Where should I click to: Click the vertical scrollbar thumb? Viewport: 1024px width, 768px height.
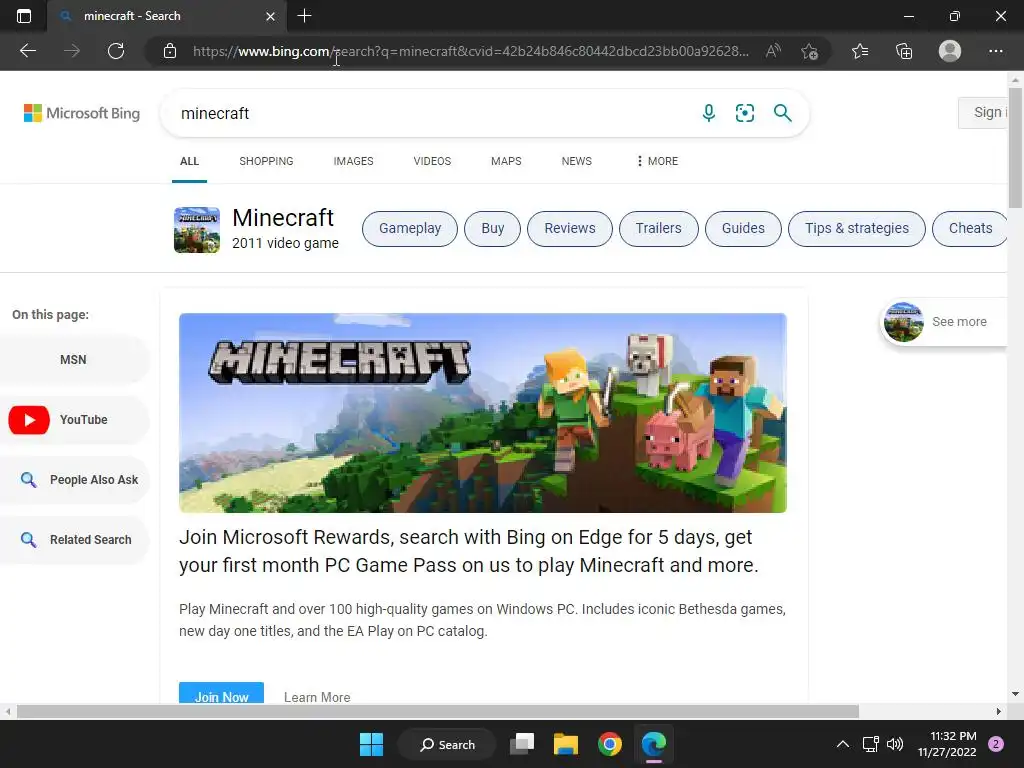pos(1015,148)
